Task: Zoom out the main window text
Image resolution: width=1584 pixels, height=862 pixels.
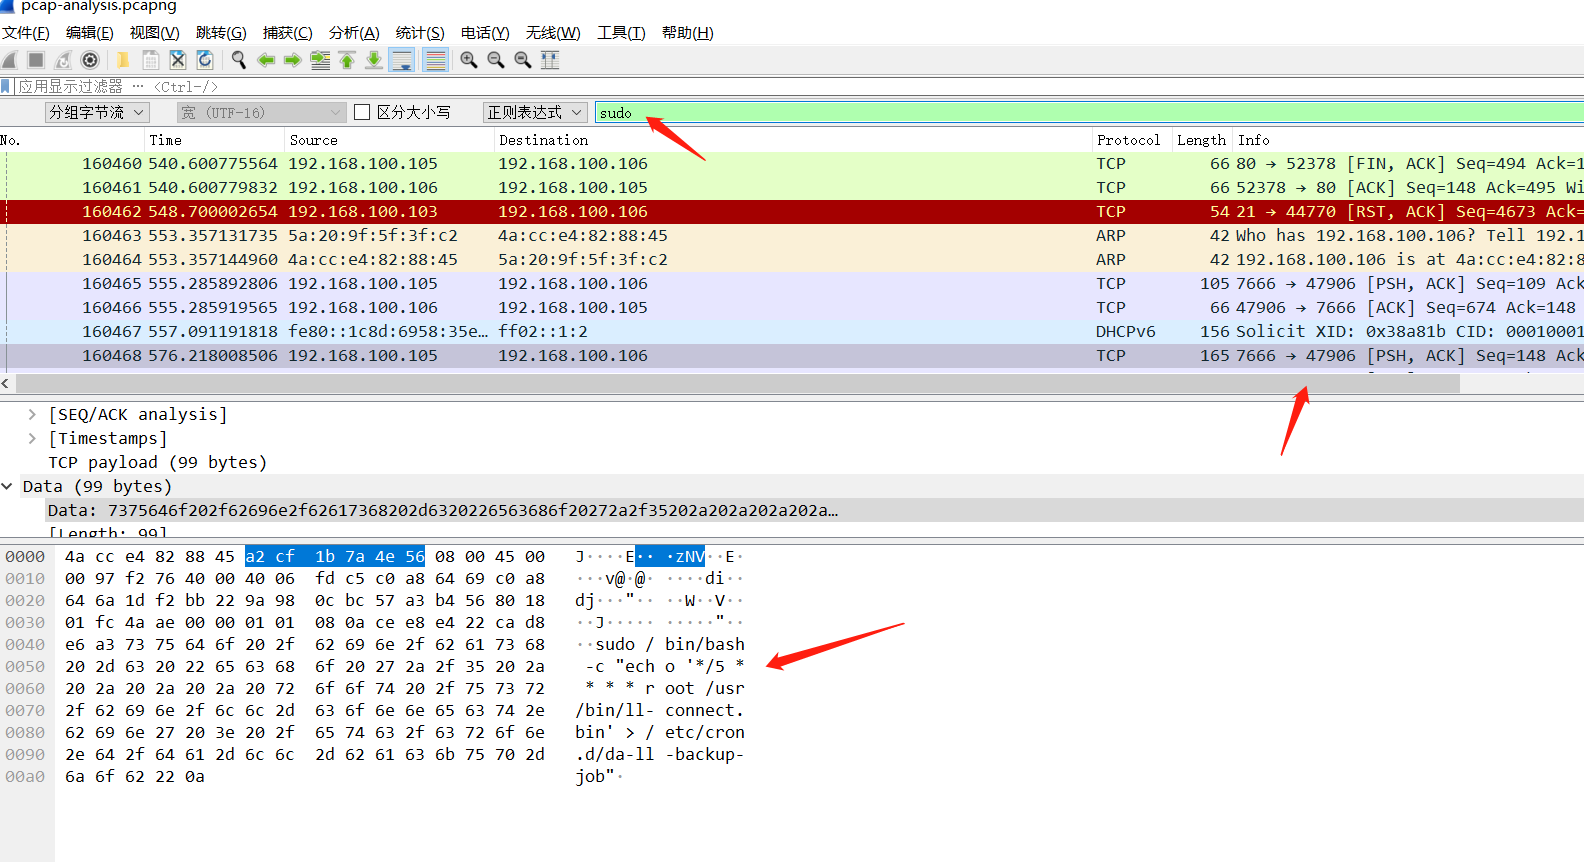Action: (x=495, y=60)
